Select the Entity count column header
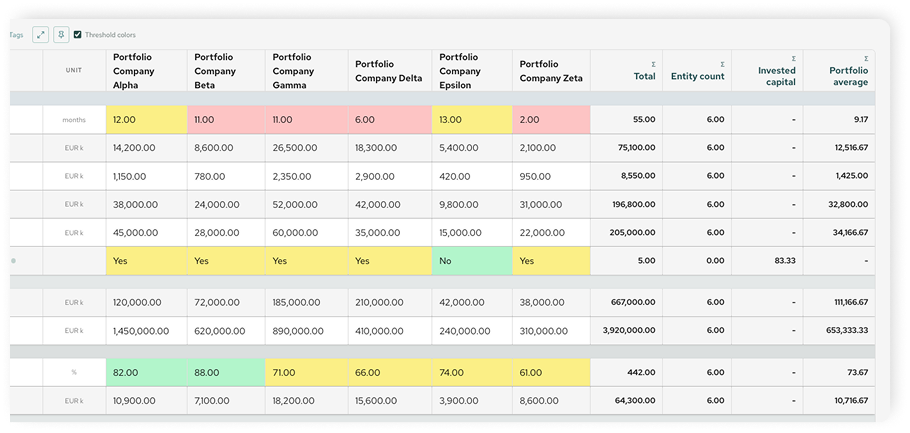 point(697,70)
